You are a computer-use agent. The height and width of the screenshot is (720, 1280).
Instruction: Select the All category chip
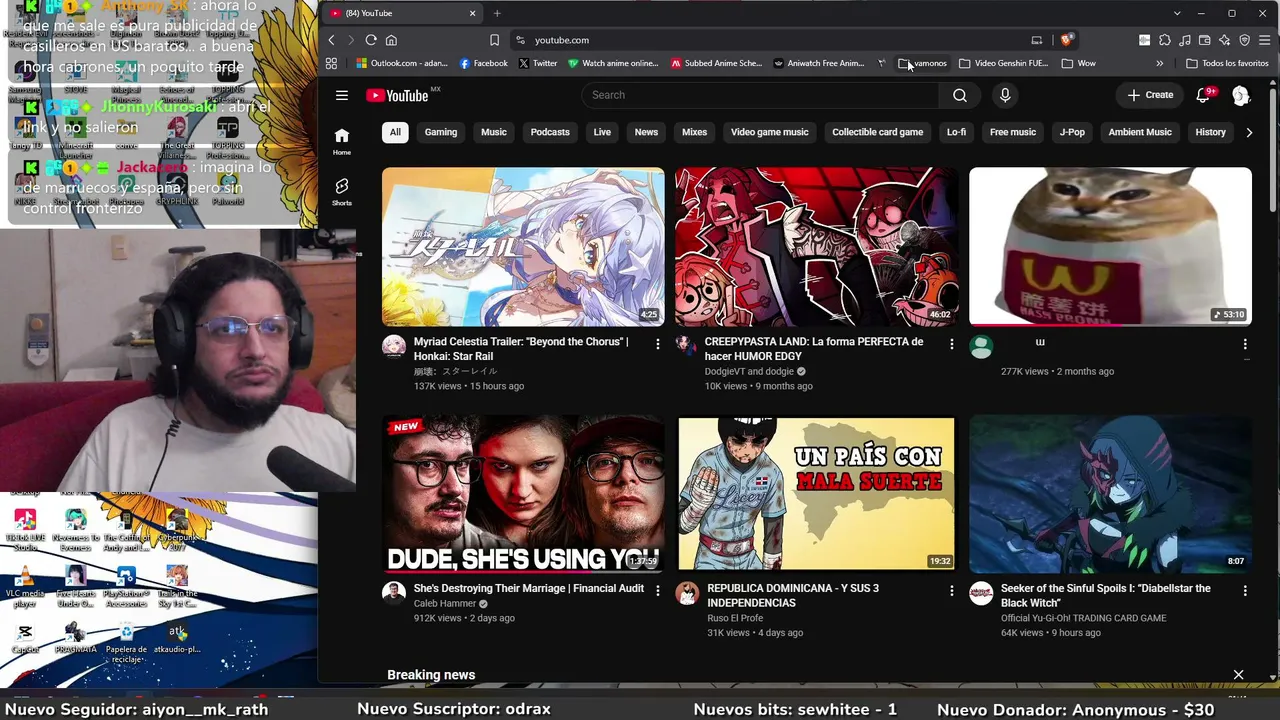[395, 132]
